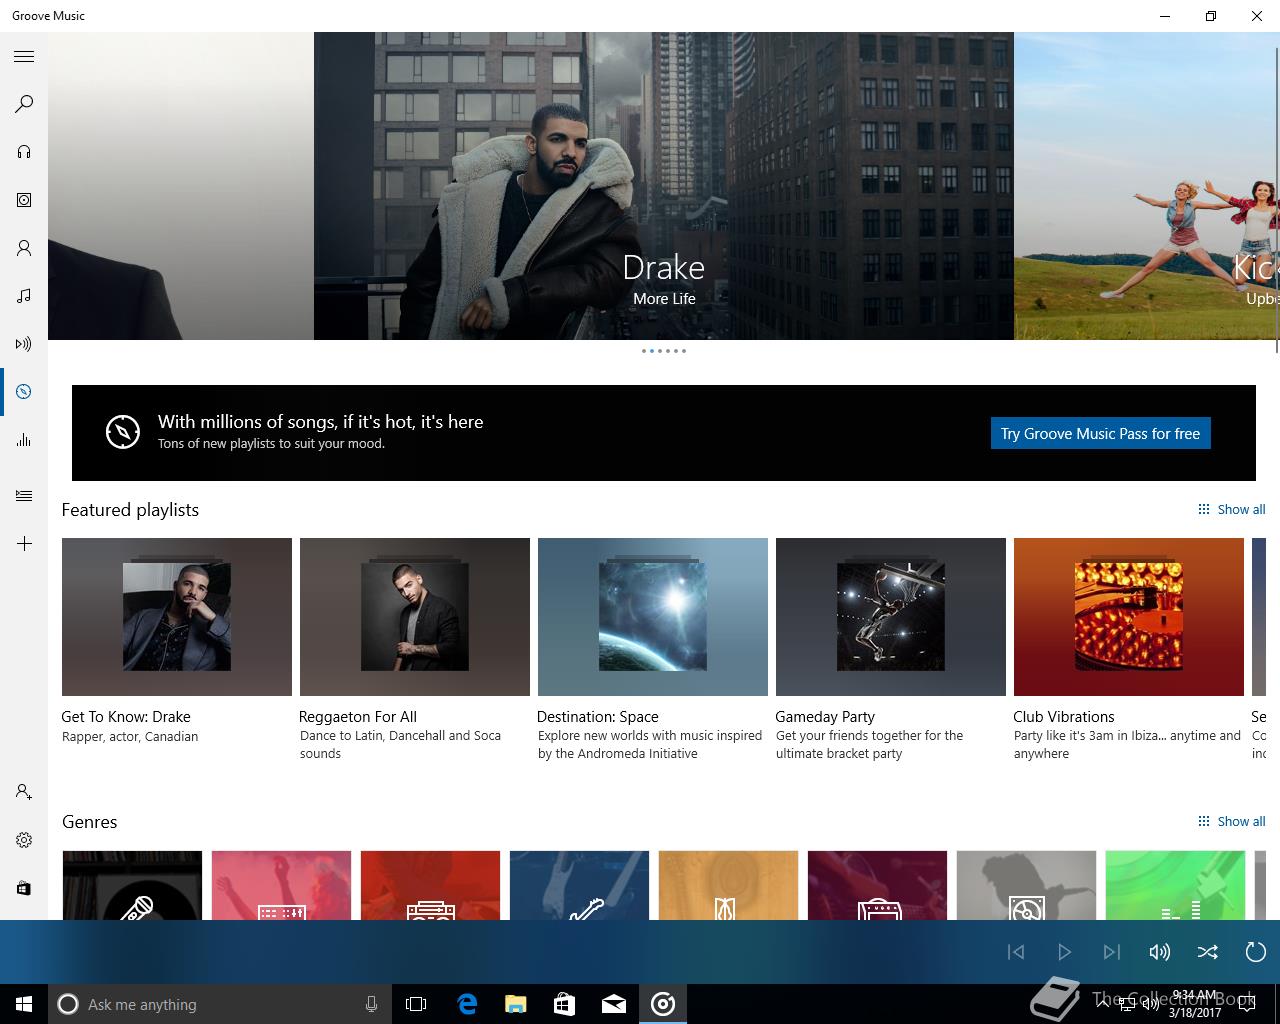
Task: Click the sign-in account icon
Action: click(24, 792)
